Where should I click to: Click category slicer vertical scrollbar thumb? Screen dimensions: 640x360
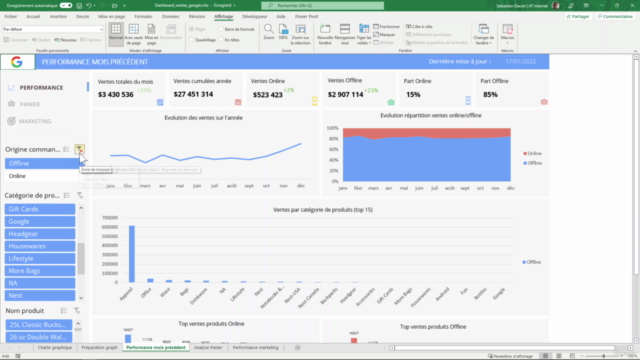click(x=81, y=258)
